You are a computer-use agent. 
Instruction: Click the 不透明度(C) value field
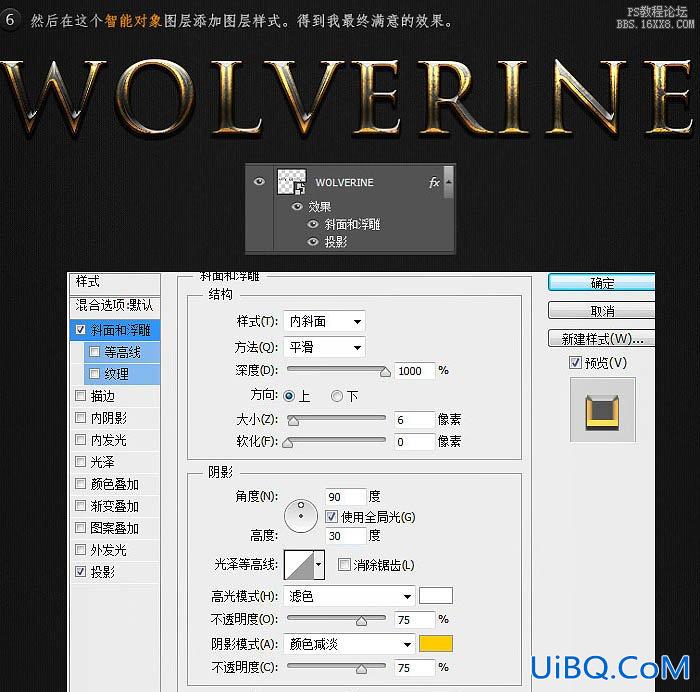(x=414, y=668)
